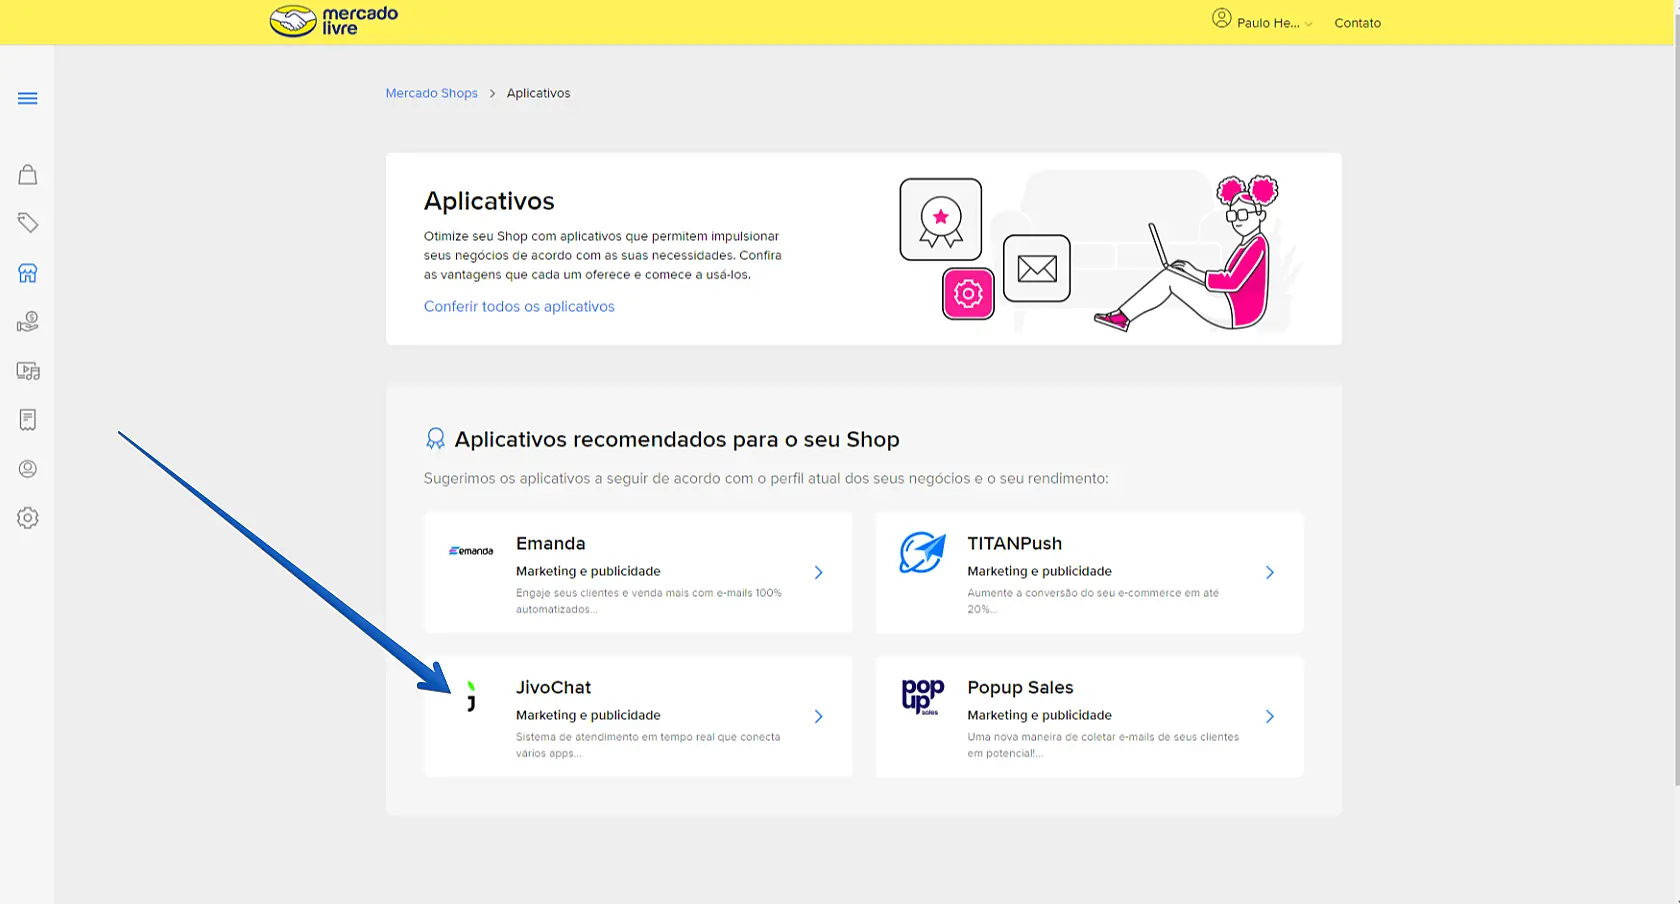Open the receipt sidebar icon

(28, 420)
